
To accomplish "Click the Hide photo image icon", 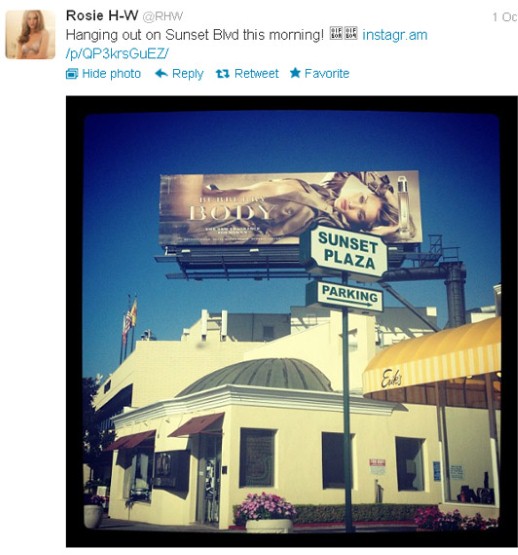I will tap(72, 74).
